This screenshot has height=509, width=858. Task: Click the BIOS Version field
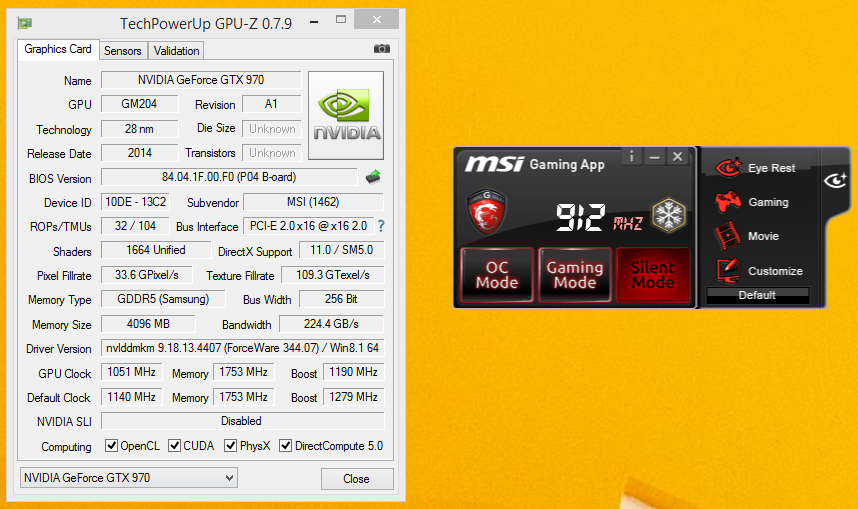coord(229,177)
